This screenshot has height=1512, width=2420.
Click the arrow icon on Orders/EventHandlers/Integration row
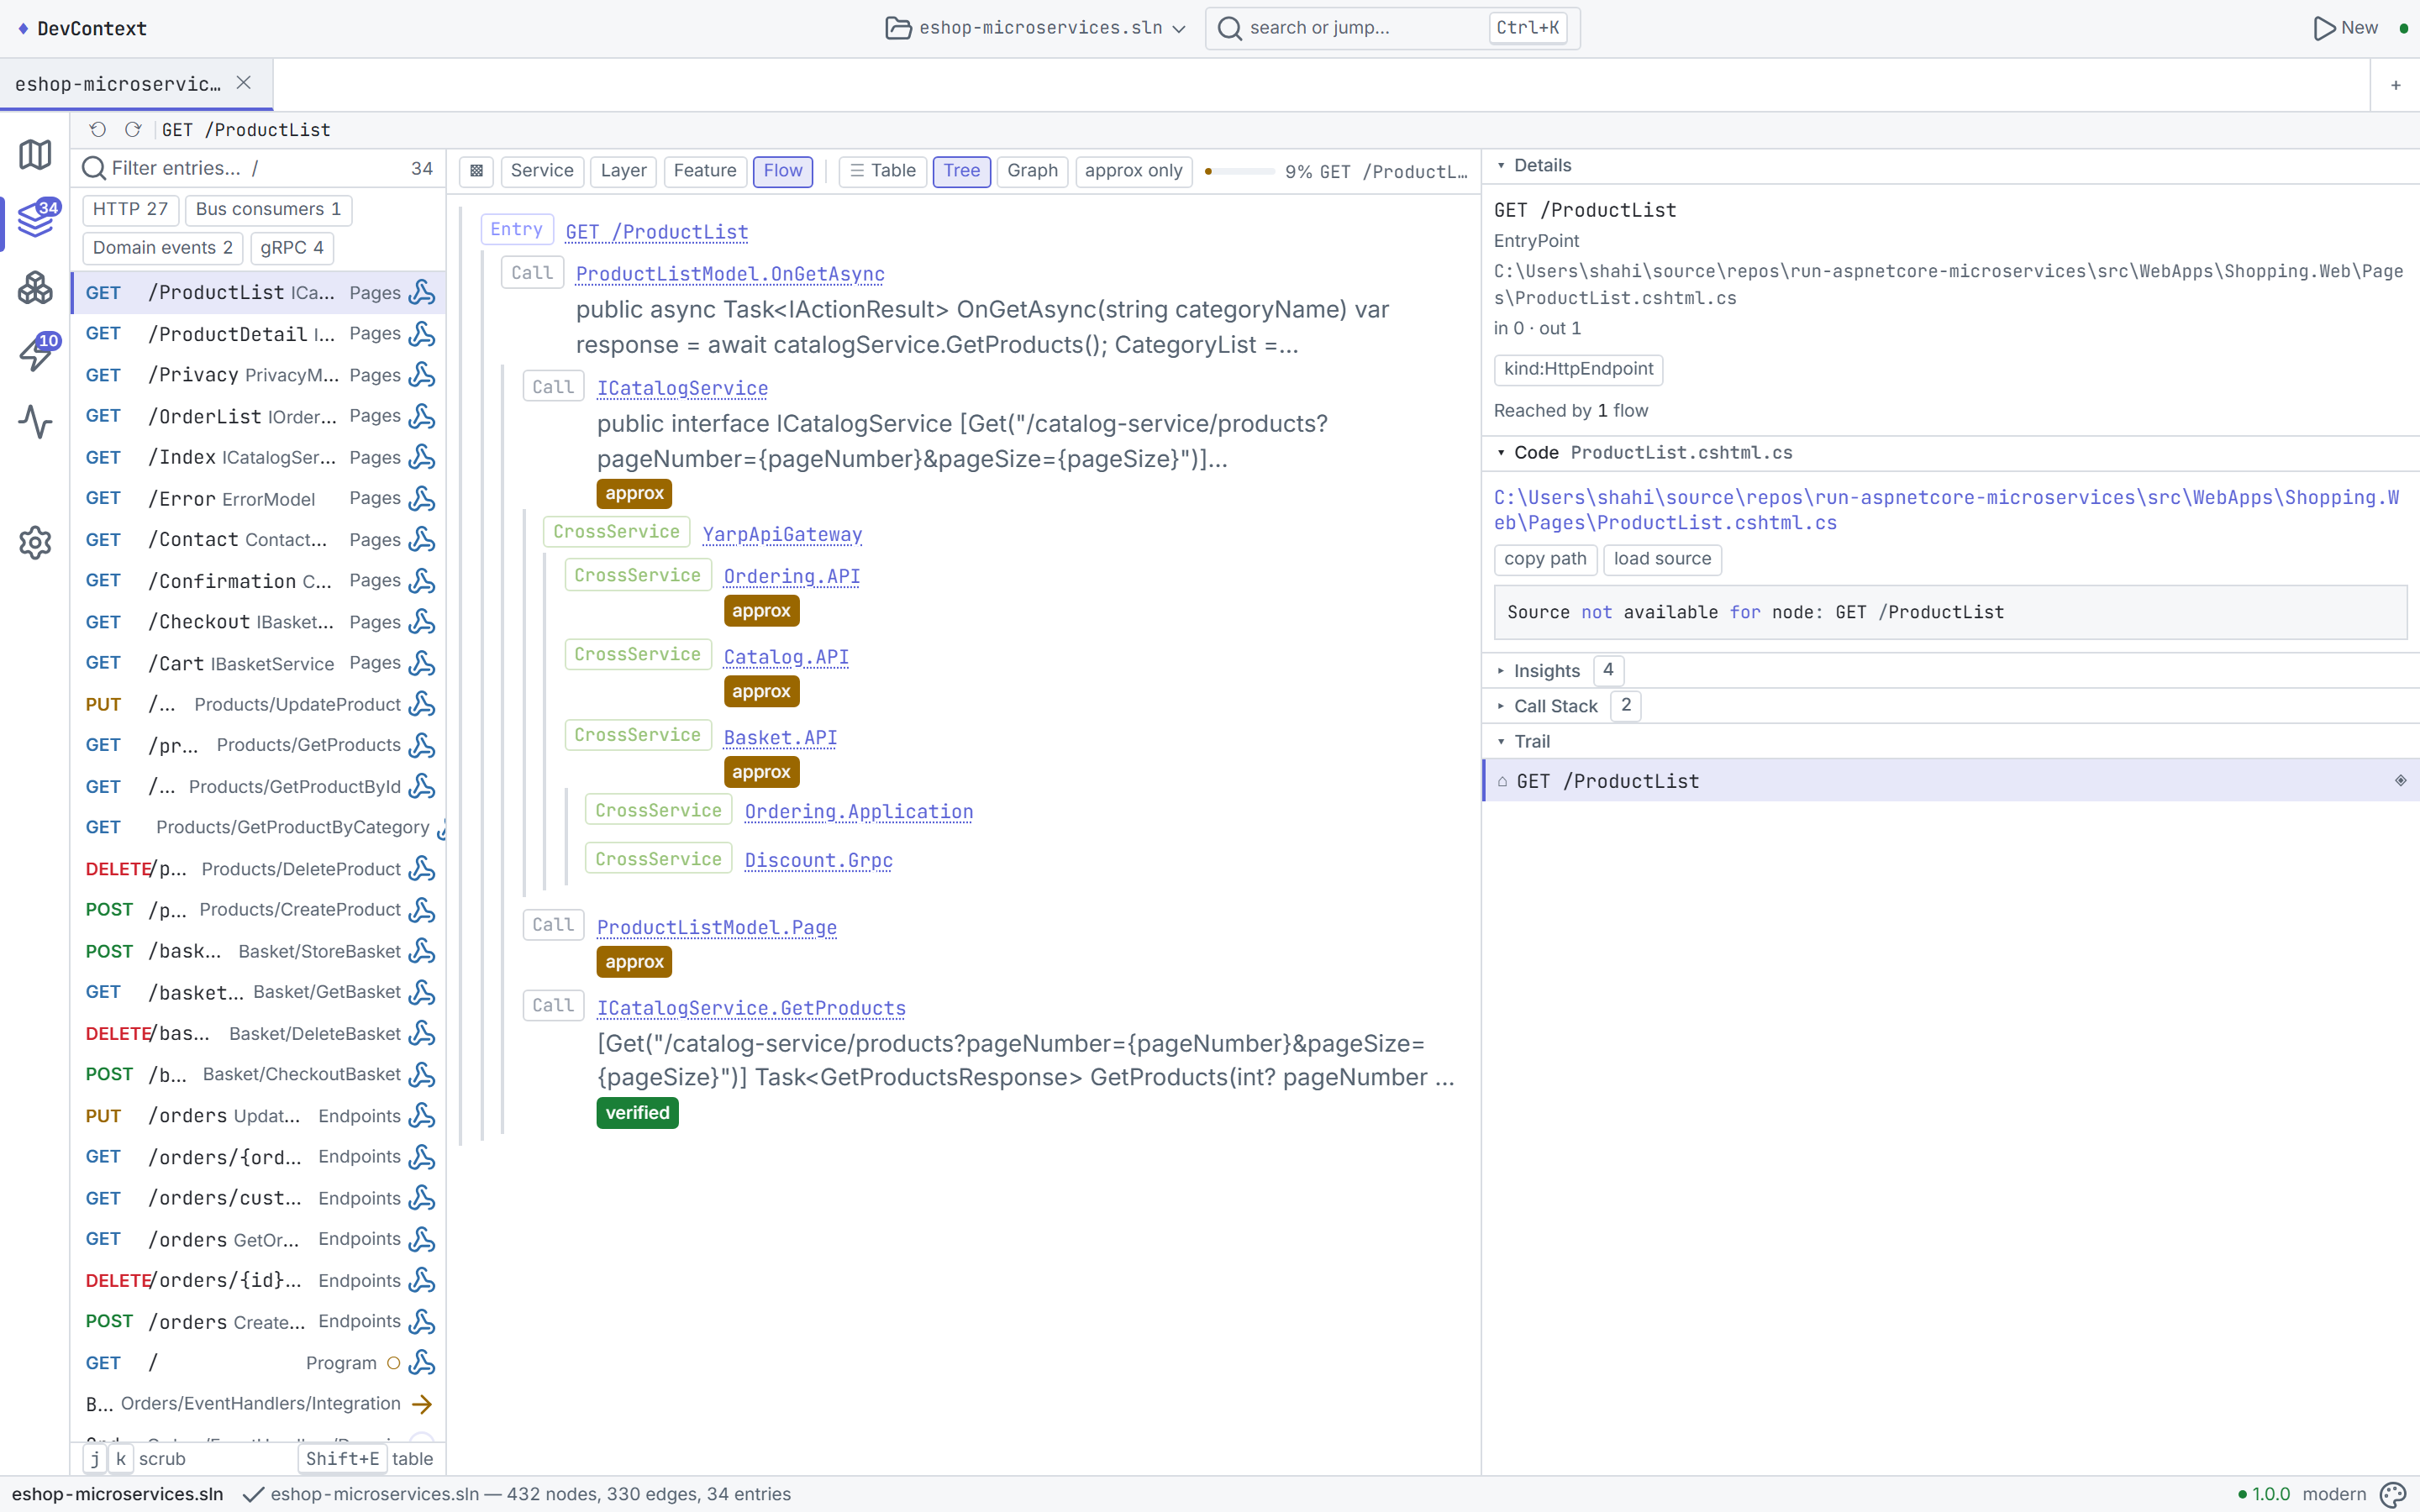point(422,1404)
